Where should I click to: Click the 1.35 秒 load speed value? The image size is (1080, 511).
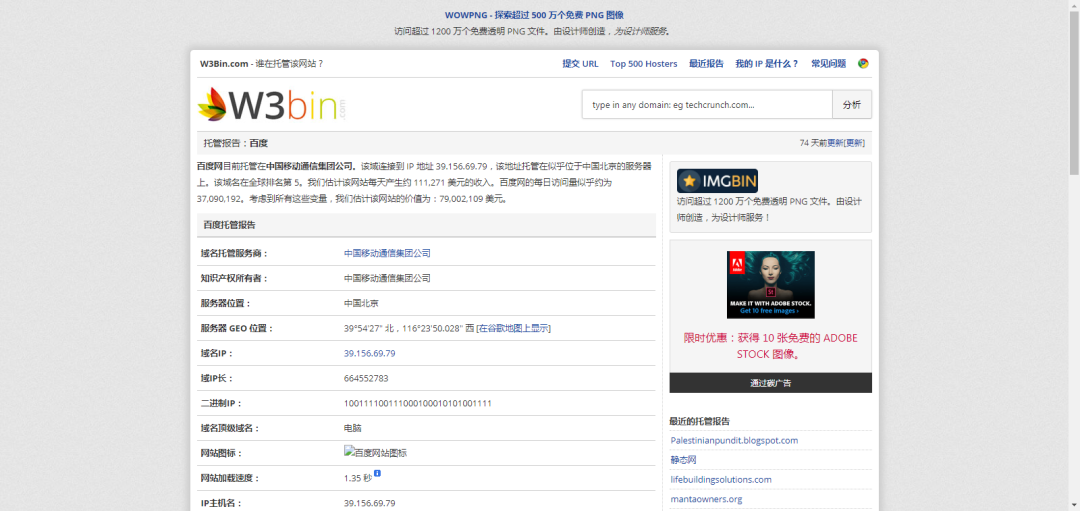pos(357,478)
